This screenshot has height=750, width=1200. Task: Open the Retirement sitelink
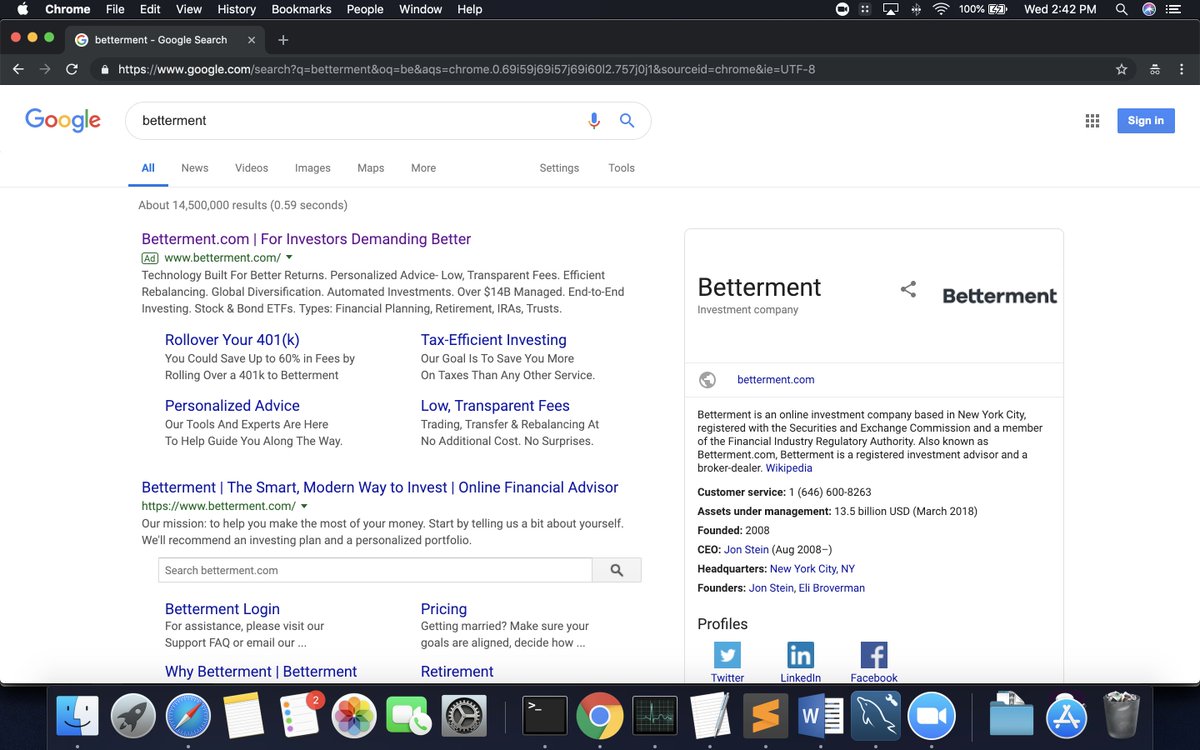pos(457,672)
